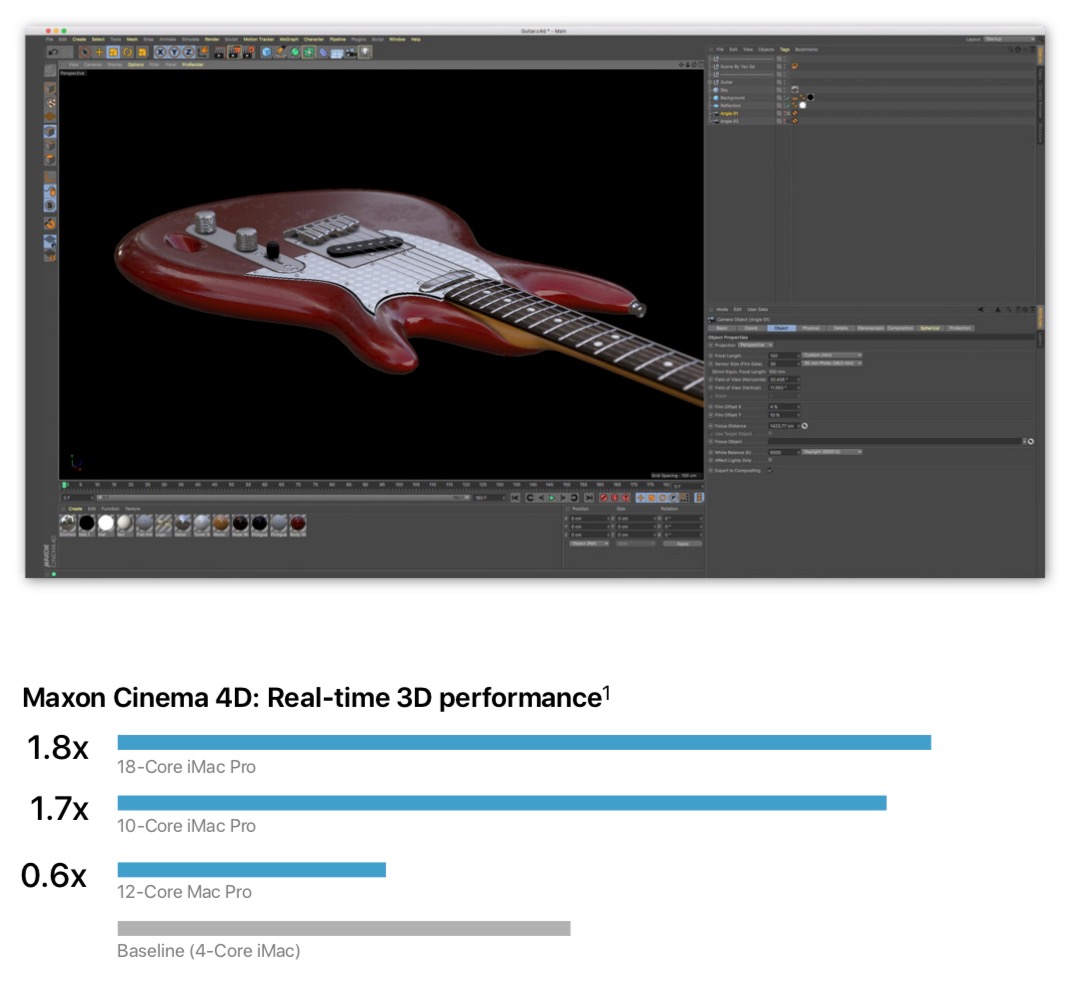Open the Projection dropdown
The image size is (1076, 1000).
(755, 345)
